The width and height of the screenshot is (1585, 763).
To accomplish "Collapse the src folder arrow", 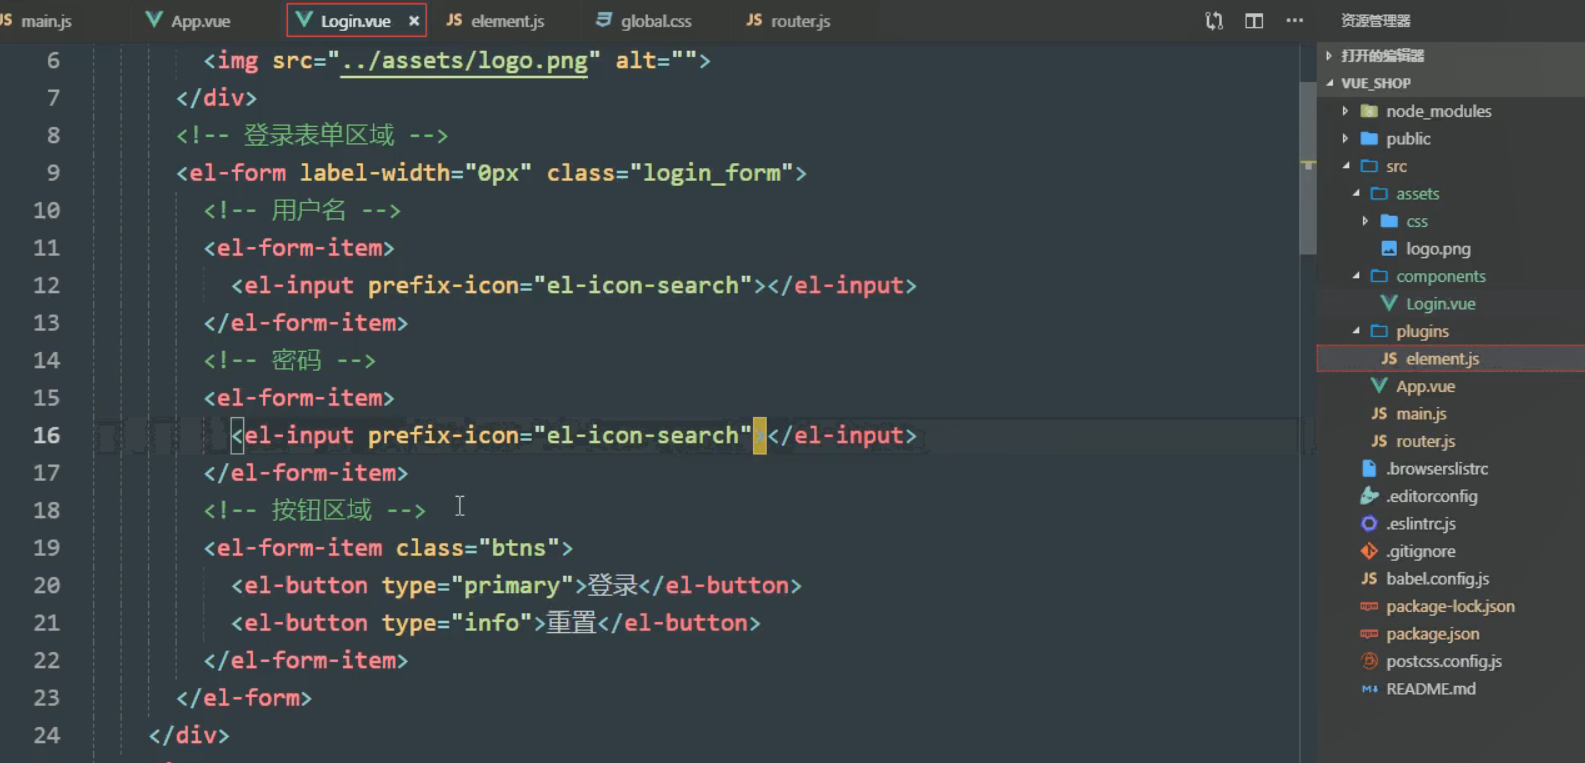I will click(1346, 166).
